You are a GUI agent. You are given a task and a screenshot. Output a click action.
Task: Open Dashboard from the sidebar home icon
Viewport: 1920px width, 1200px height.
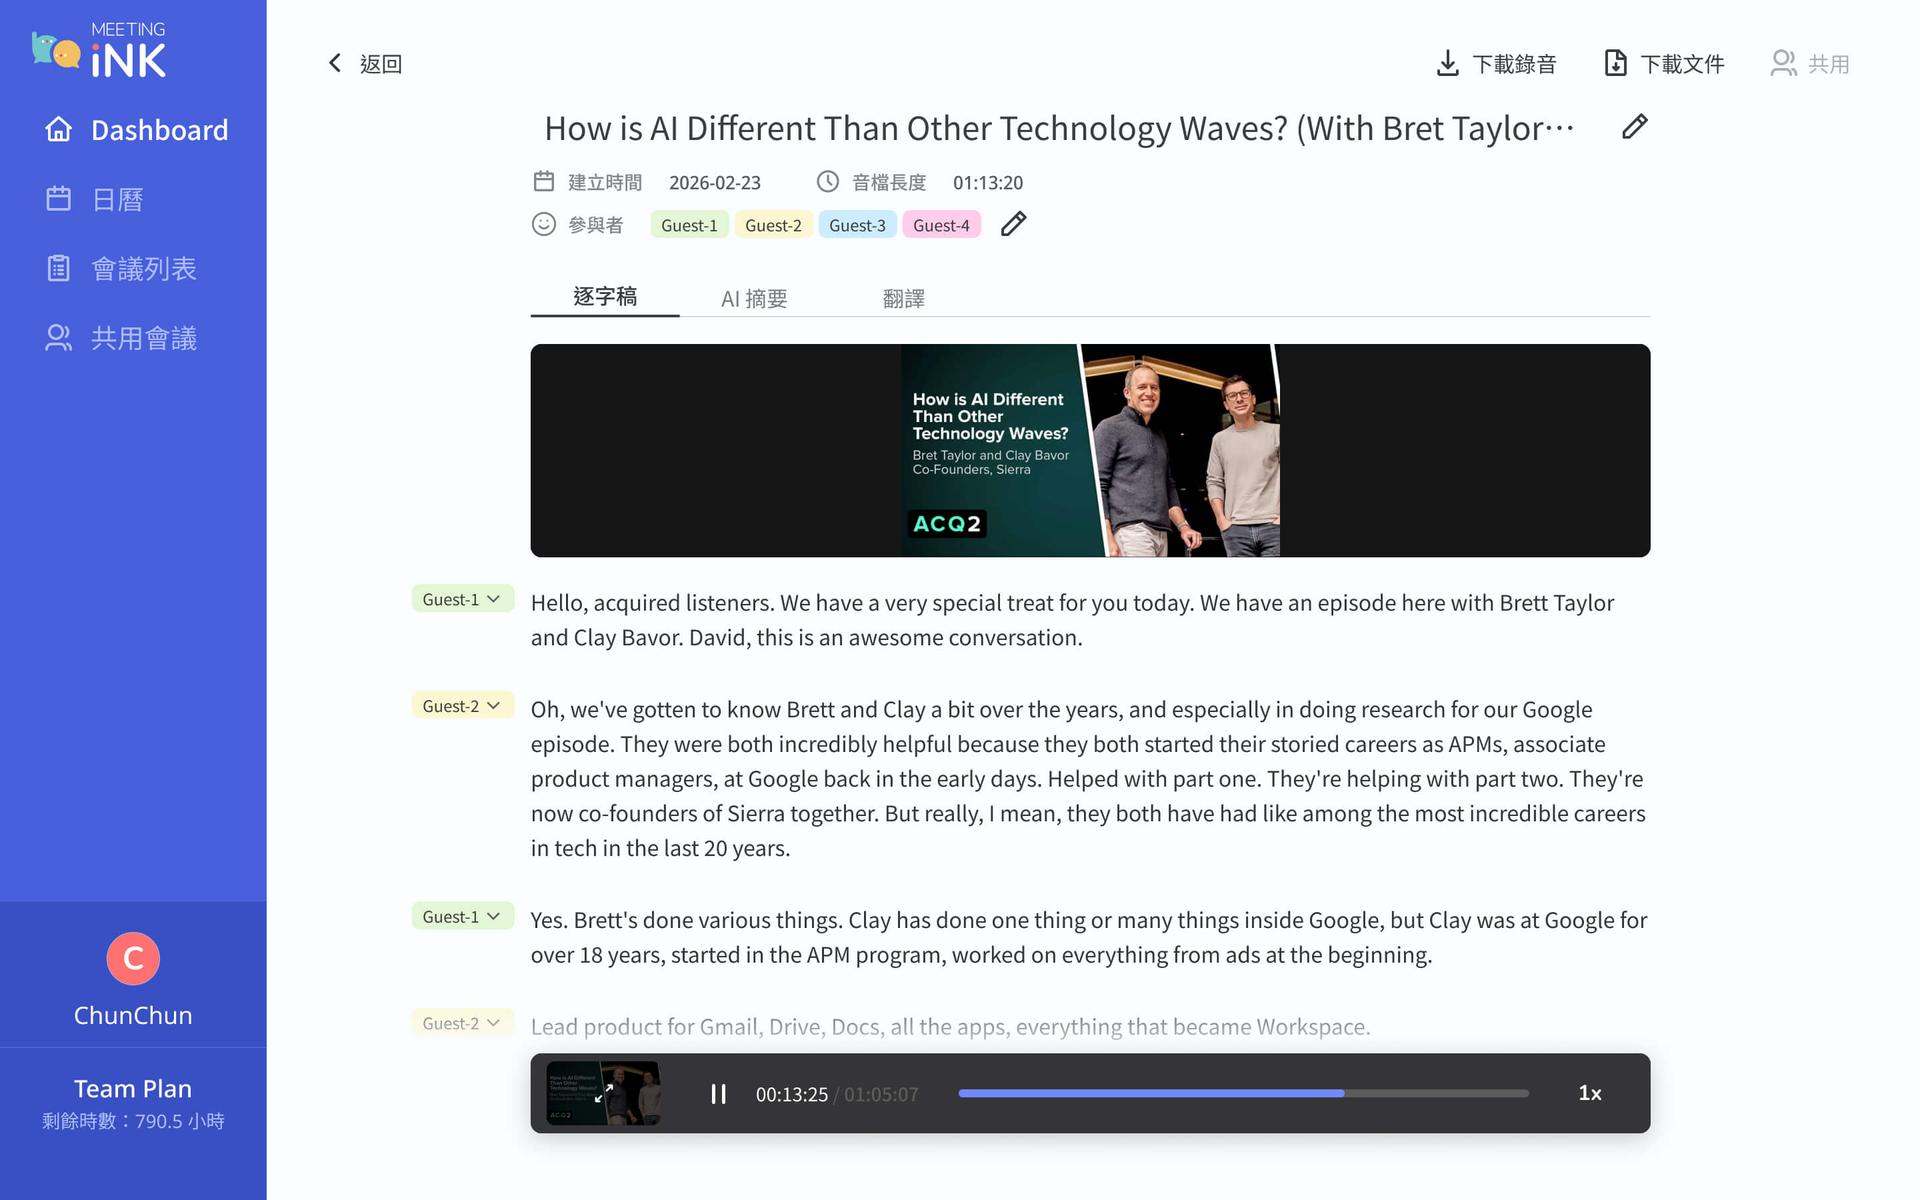(59, 130)
